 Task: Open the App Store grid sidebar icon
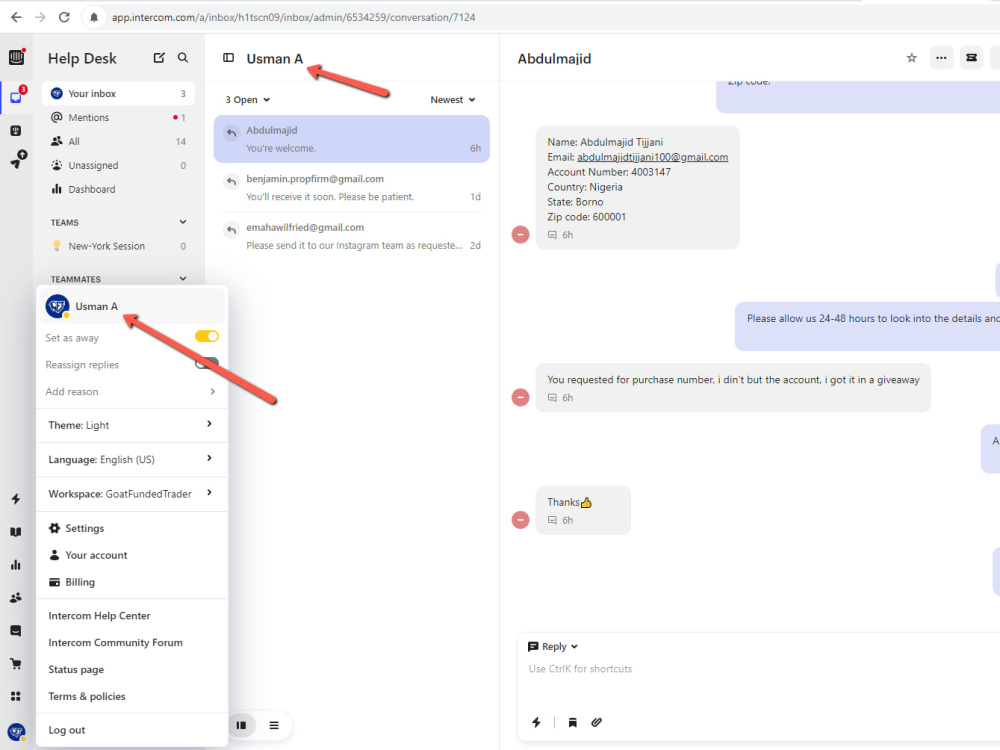16,696
